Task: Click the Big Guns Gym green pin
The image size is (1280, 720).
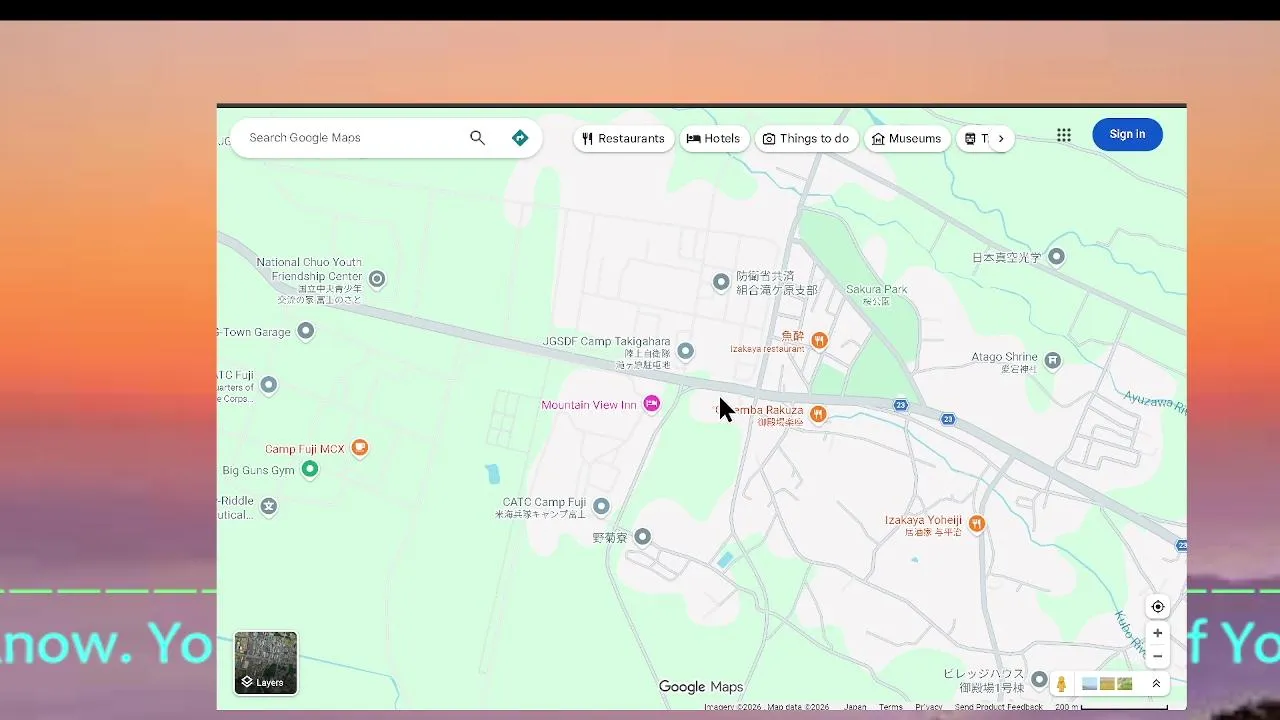Action: [309, 469]
